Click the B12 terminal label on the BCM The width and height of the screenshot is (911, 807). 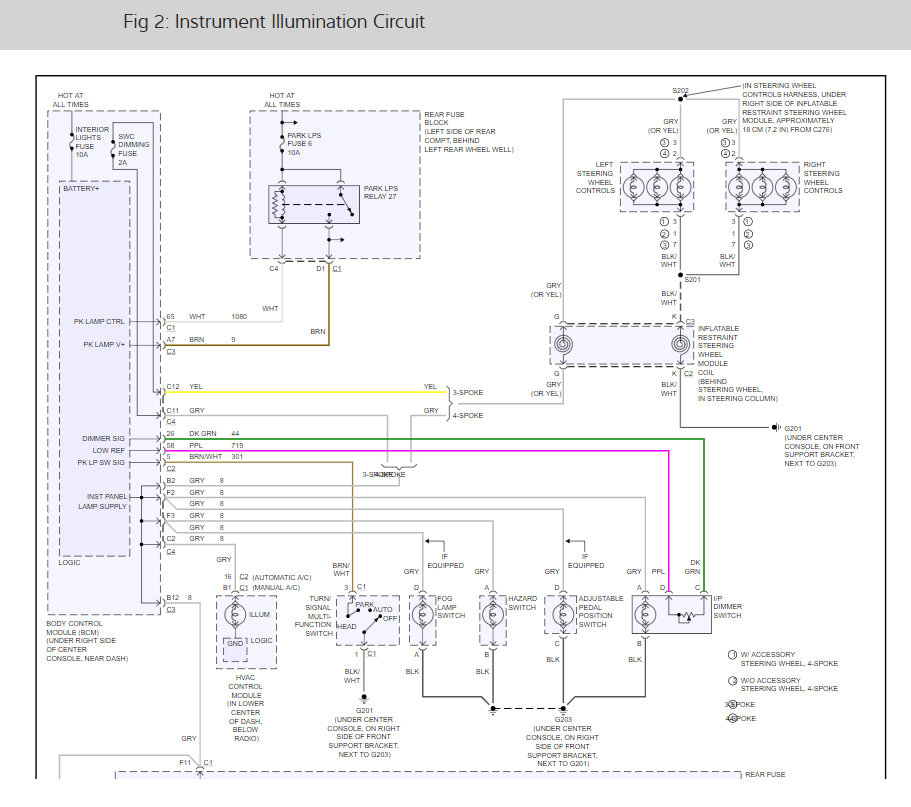click(x=173, y=597)
